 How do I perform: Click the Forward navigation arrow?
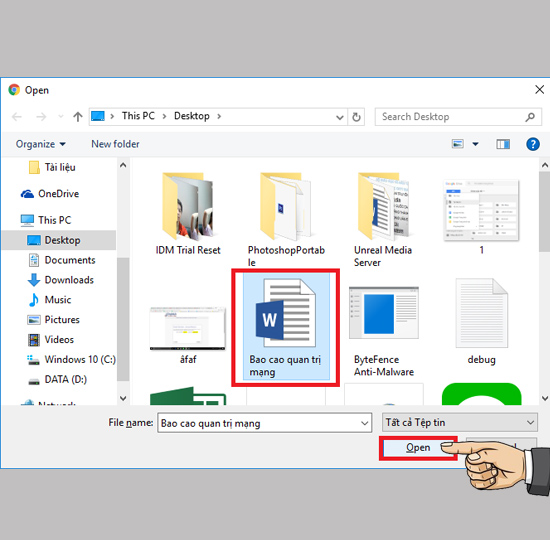pos(41,117)
